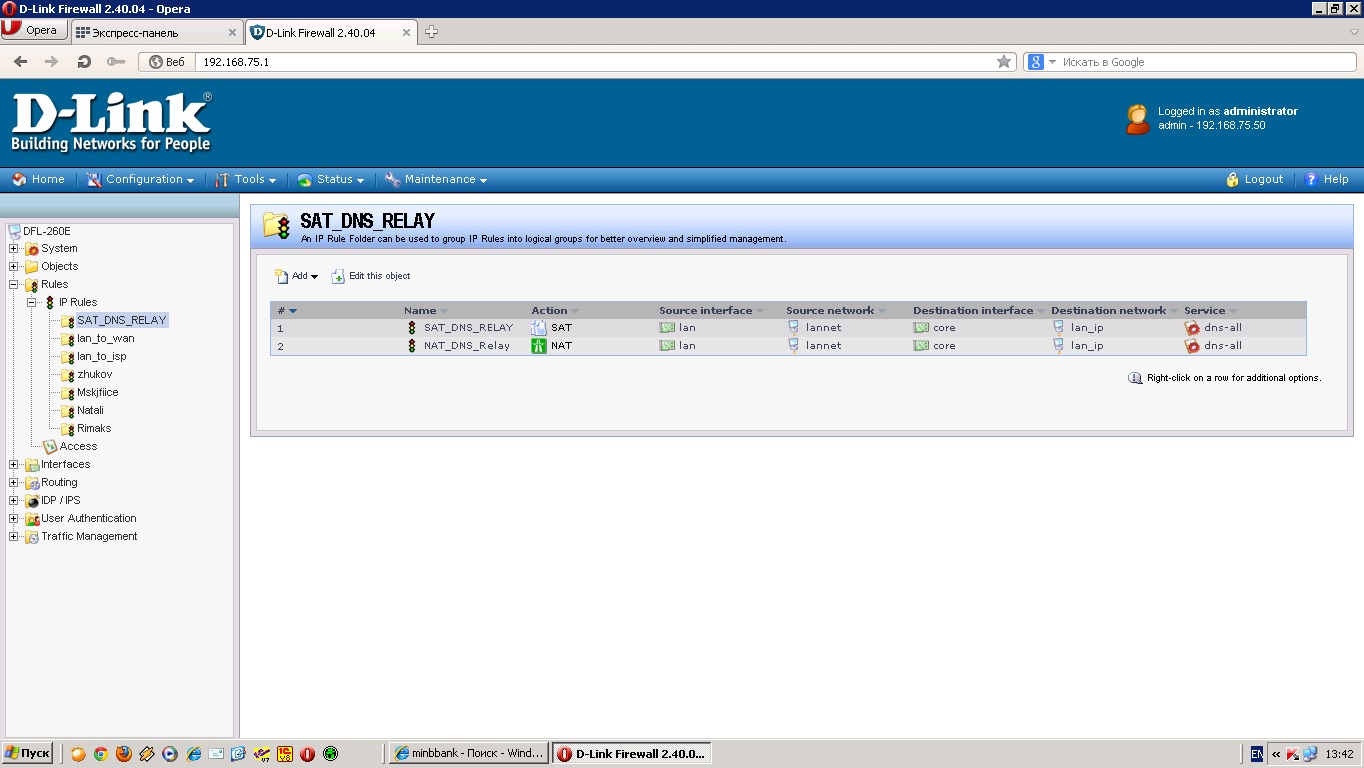This screenshot has height=768, width=1364.
Task: Close the D-Link Firewall browser tab
Action: click(406, 32)
